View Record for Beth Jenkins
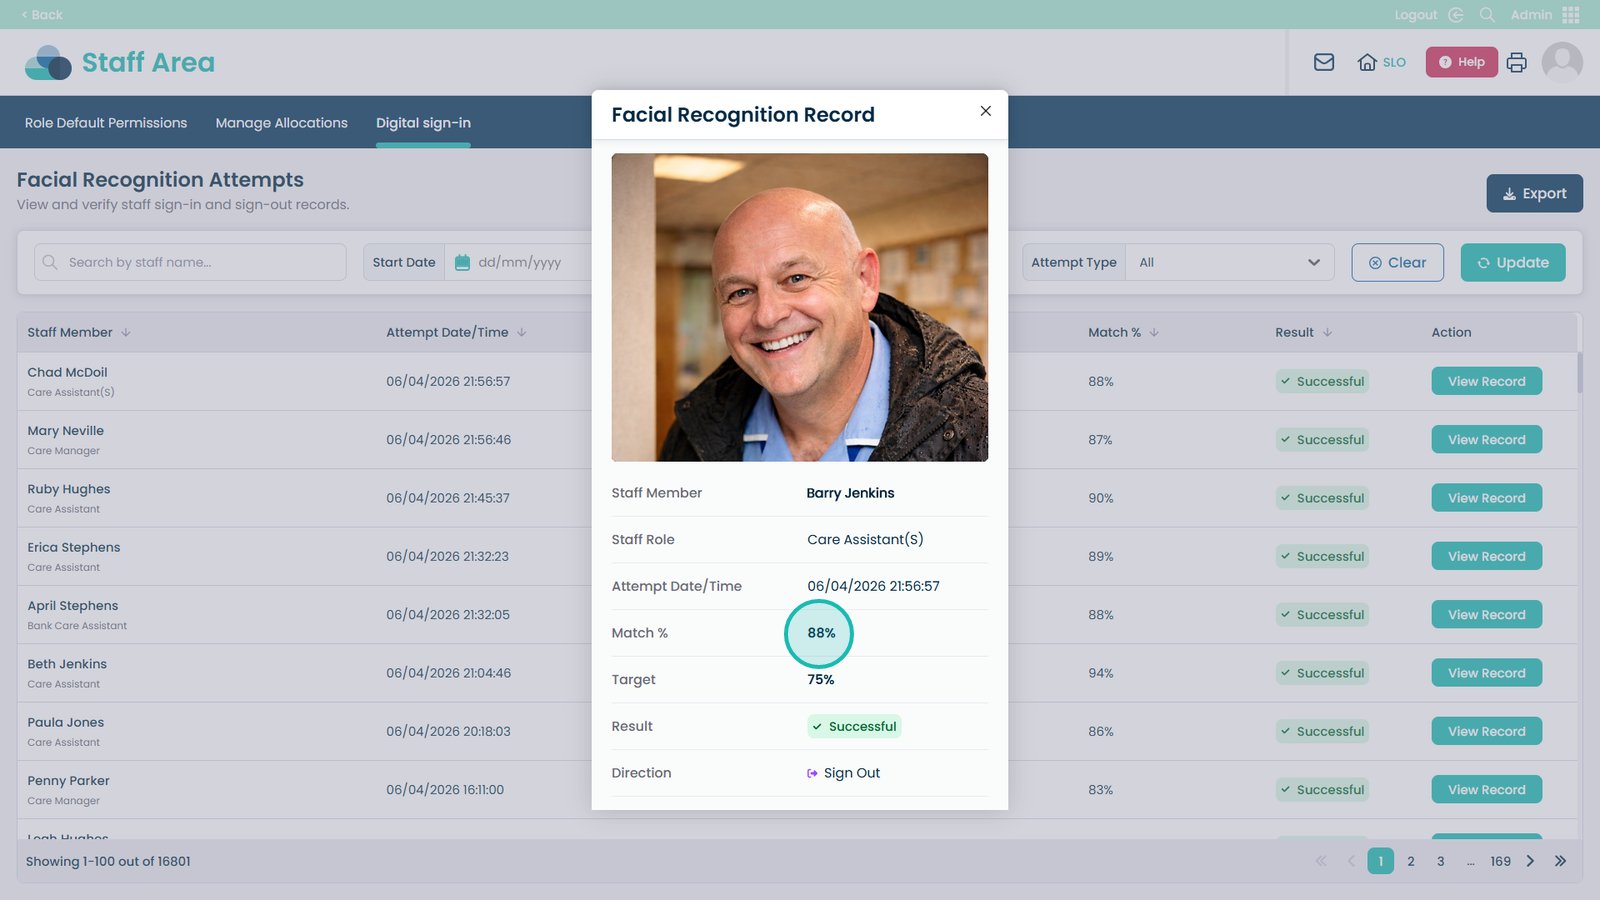Image resolution: width=1600 pixels, height=900 pixels. click(1486, 673)
